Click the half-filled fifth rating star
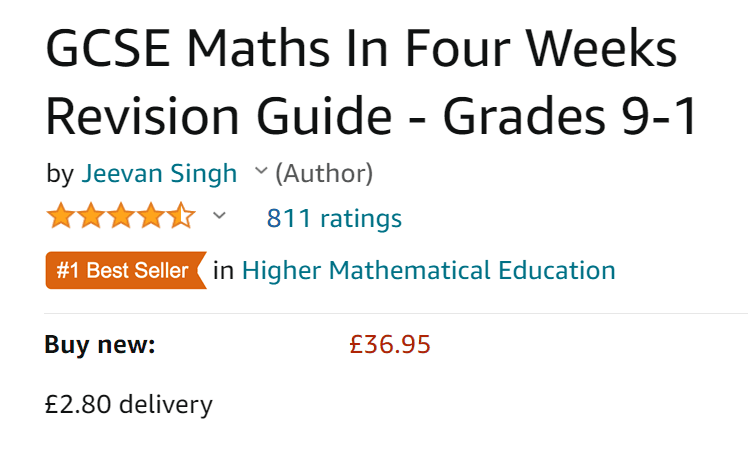Viewport: 748px width, 450px height. click(181, 216)
